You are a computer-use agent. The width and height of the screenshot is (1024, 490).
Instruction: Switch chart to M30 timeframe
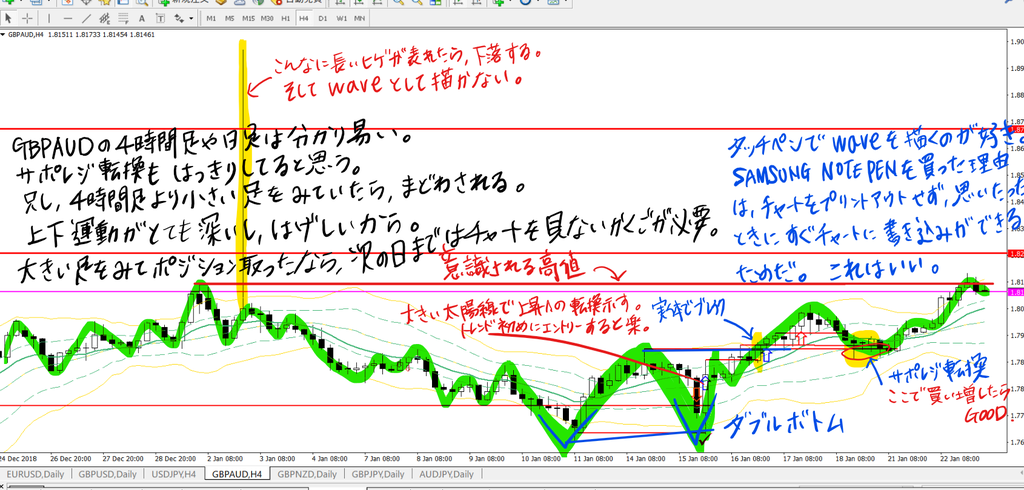(x=267, y=18)
